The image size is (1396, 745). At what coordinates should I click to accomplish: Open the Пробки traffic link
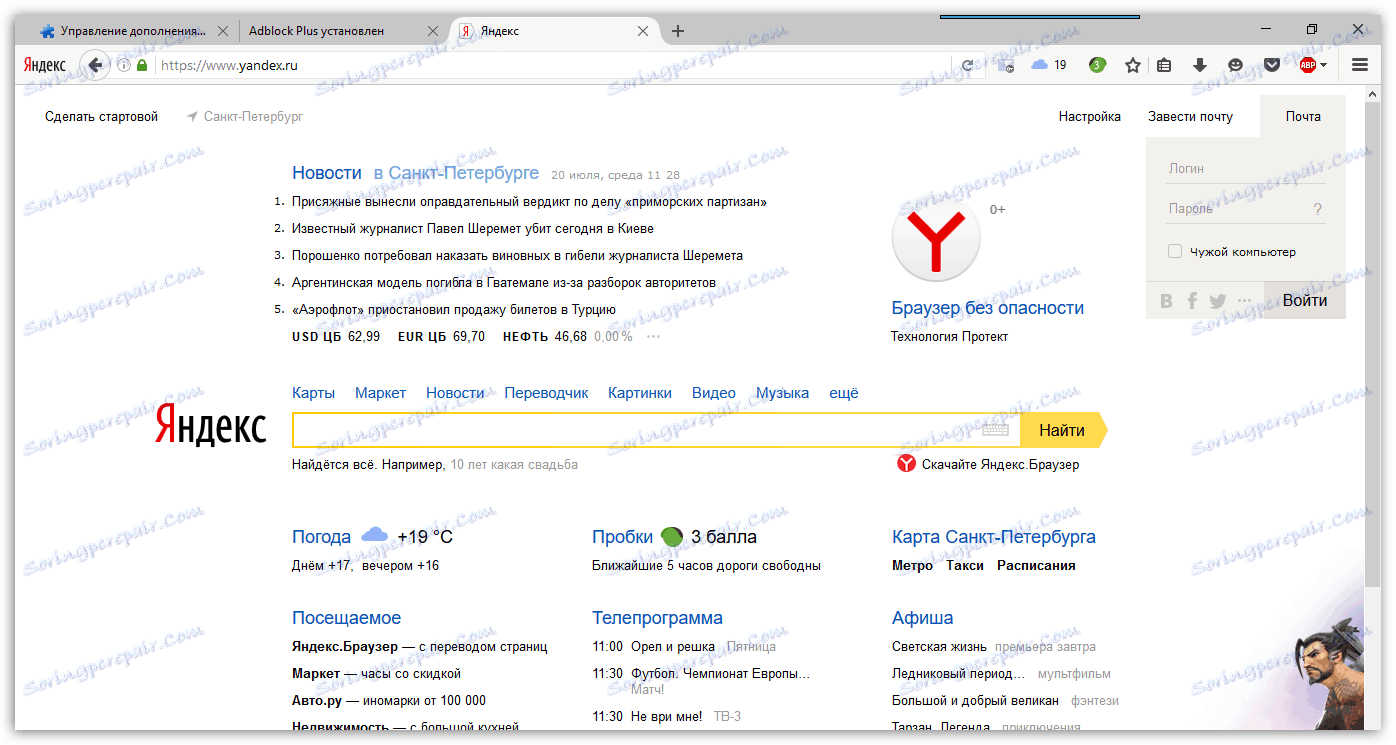click(622, 537)
